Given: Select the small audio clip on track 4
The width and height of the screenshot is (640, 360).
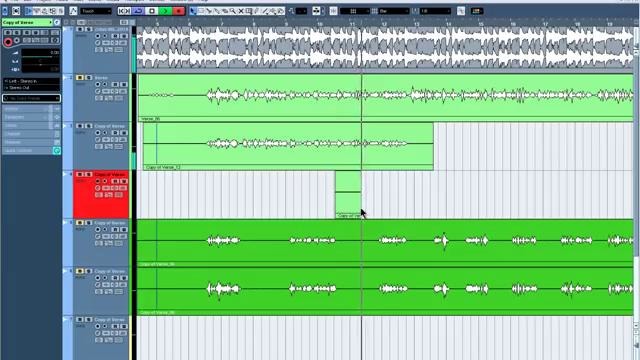Looking at the screenshot, I should (348, 195).
